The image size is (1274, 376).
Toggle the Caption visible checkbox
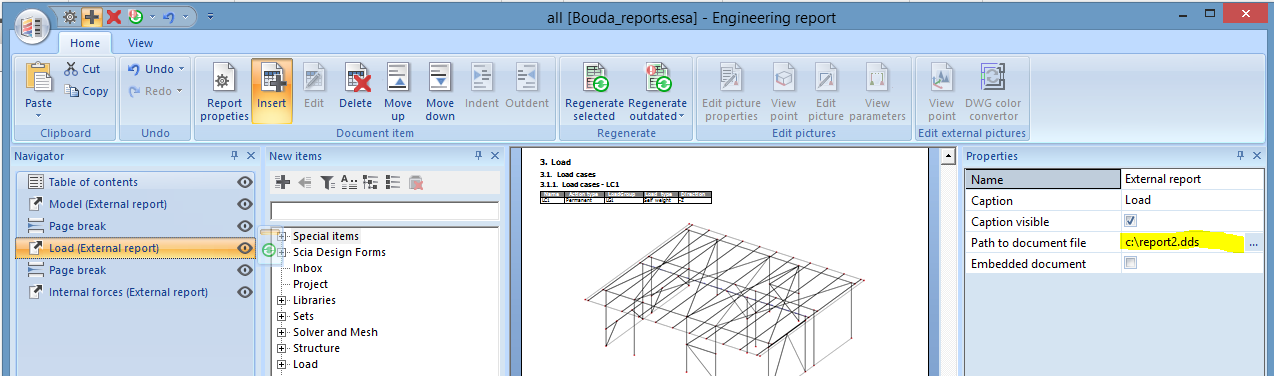tap(1130, 221)
